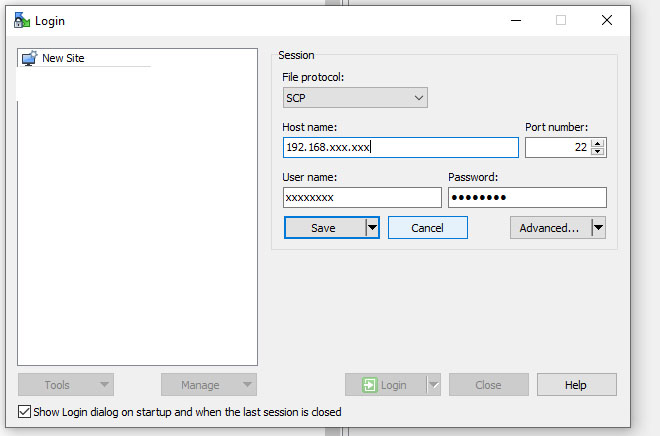Expand the Advanced button dropdown arrow
The image size is (660, 436).
(x=599, y=228)
